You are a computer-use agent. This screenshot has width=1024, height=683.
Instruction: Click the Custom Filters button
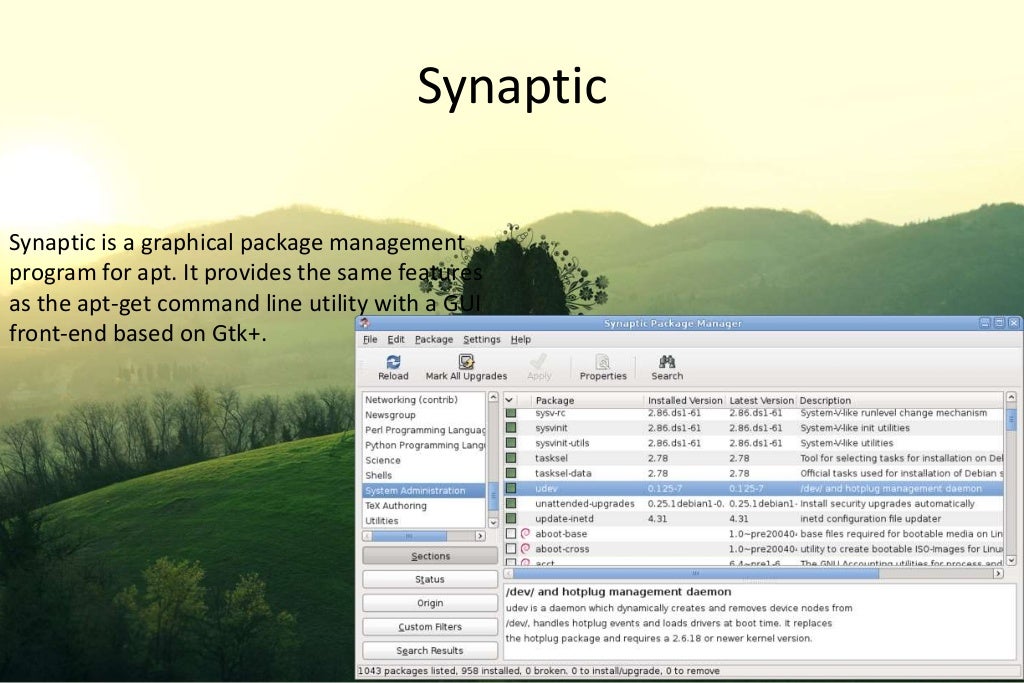coord(430,627)
